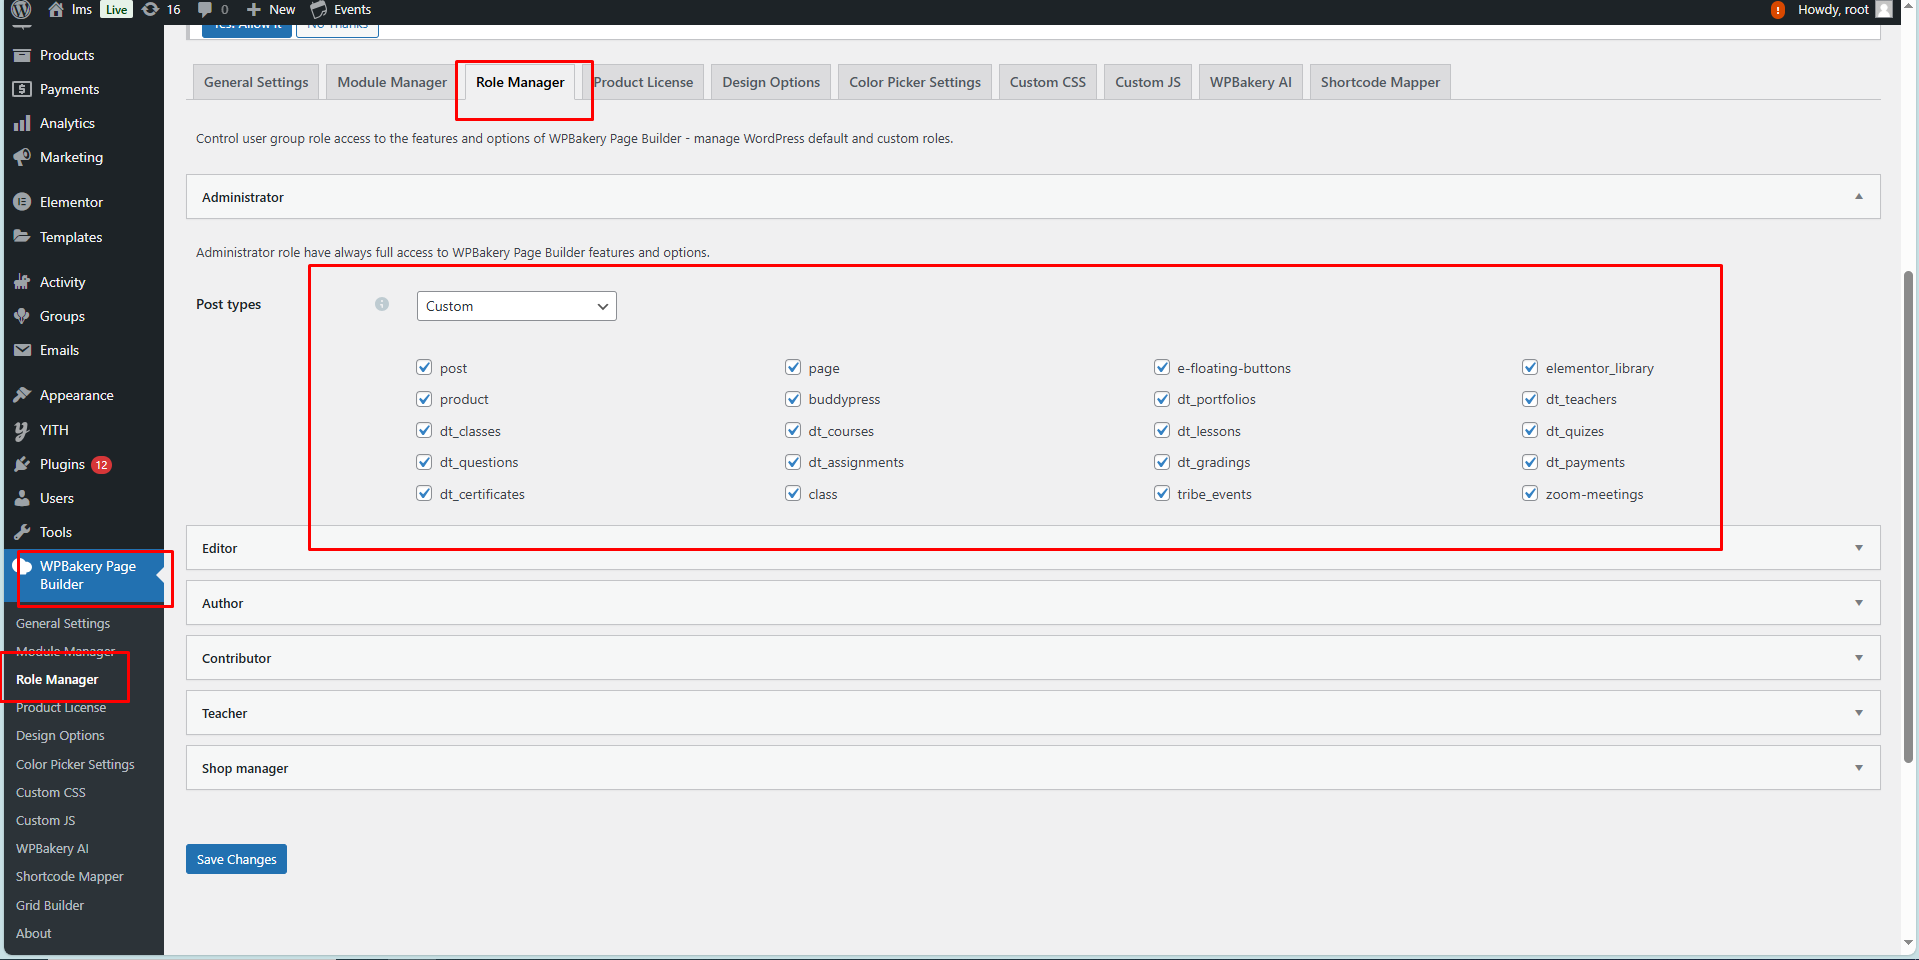Expand the Author role section
Image resolution: width=1919 pixels, height=960 pixels.
pyautogui.click(x=1033, y=603)
